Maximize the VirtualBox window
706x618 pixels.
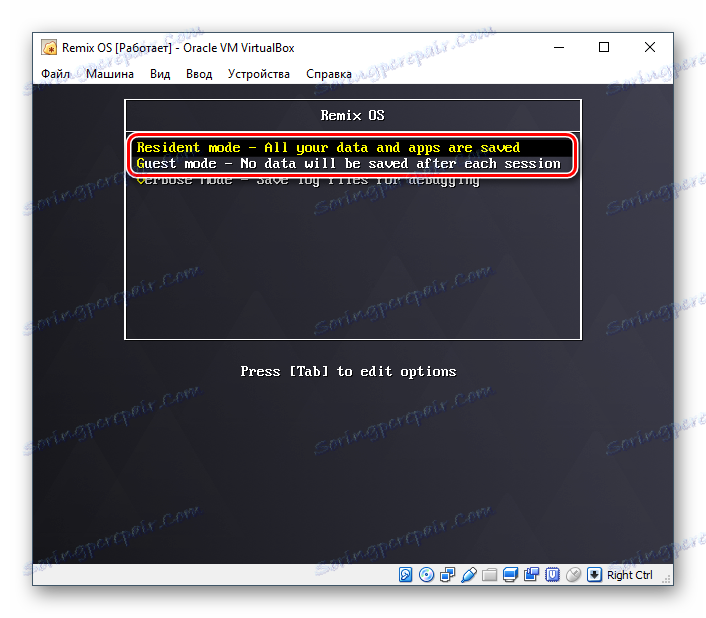click(x=604, y=47)
